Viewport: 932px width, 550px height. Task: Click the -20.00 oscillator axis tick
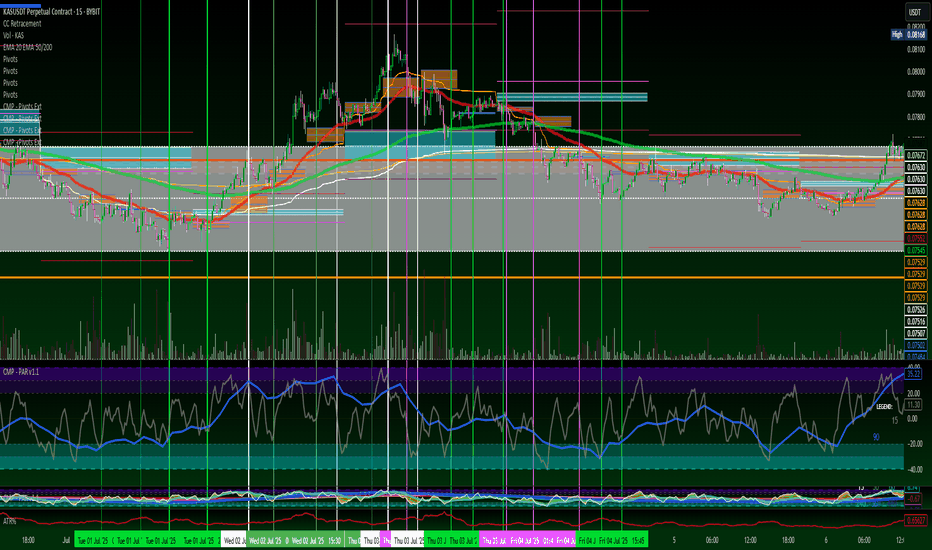pyautogui.click(x=913, y=444)
